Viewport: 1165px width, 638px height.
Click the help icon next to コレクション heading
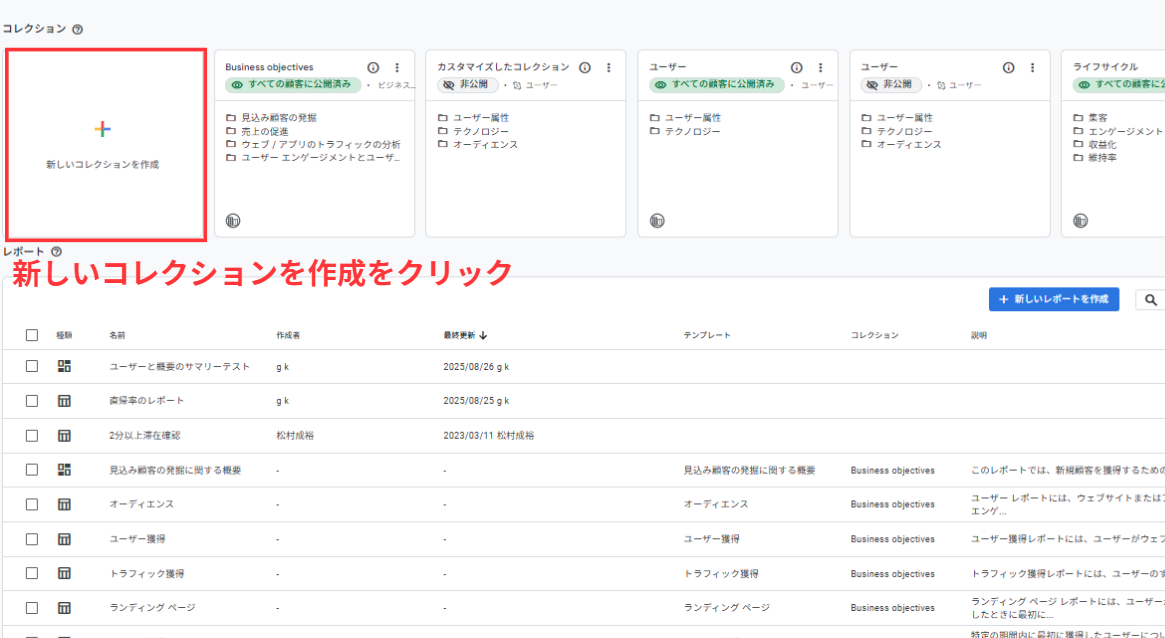pyautogui.click(x=78, y=30)
